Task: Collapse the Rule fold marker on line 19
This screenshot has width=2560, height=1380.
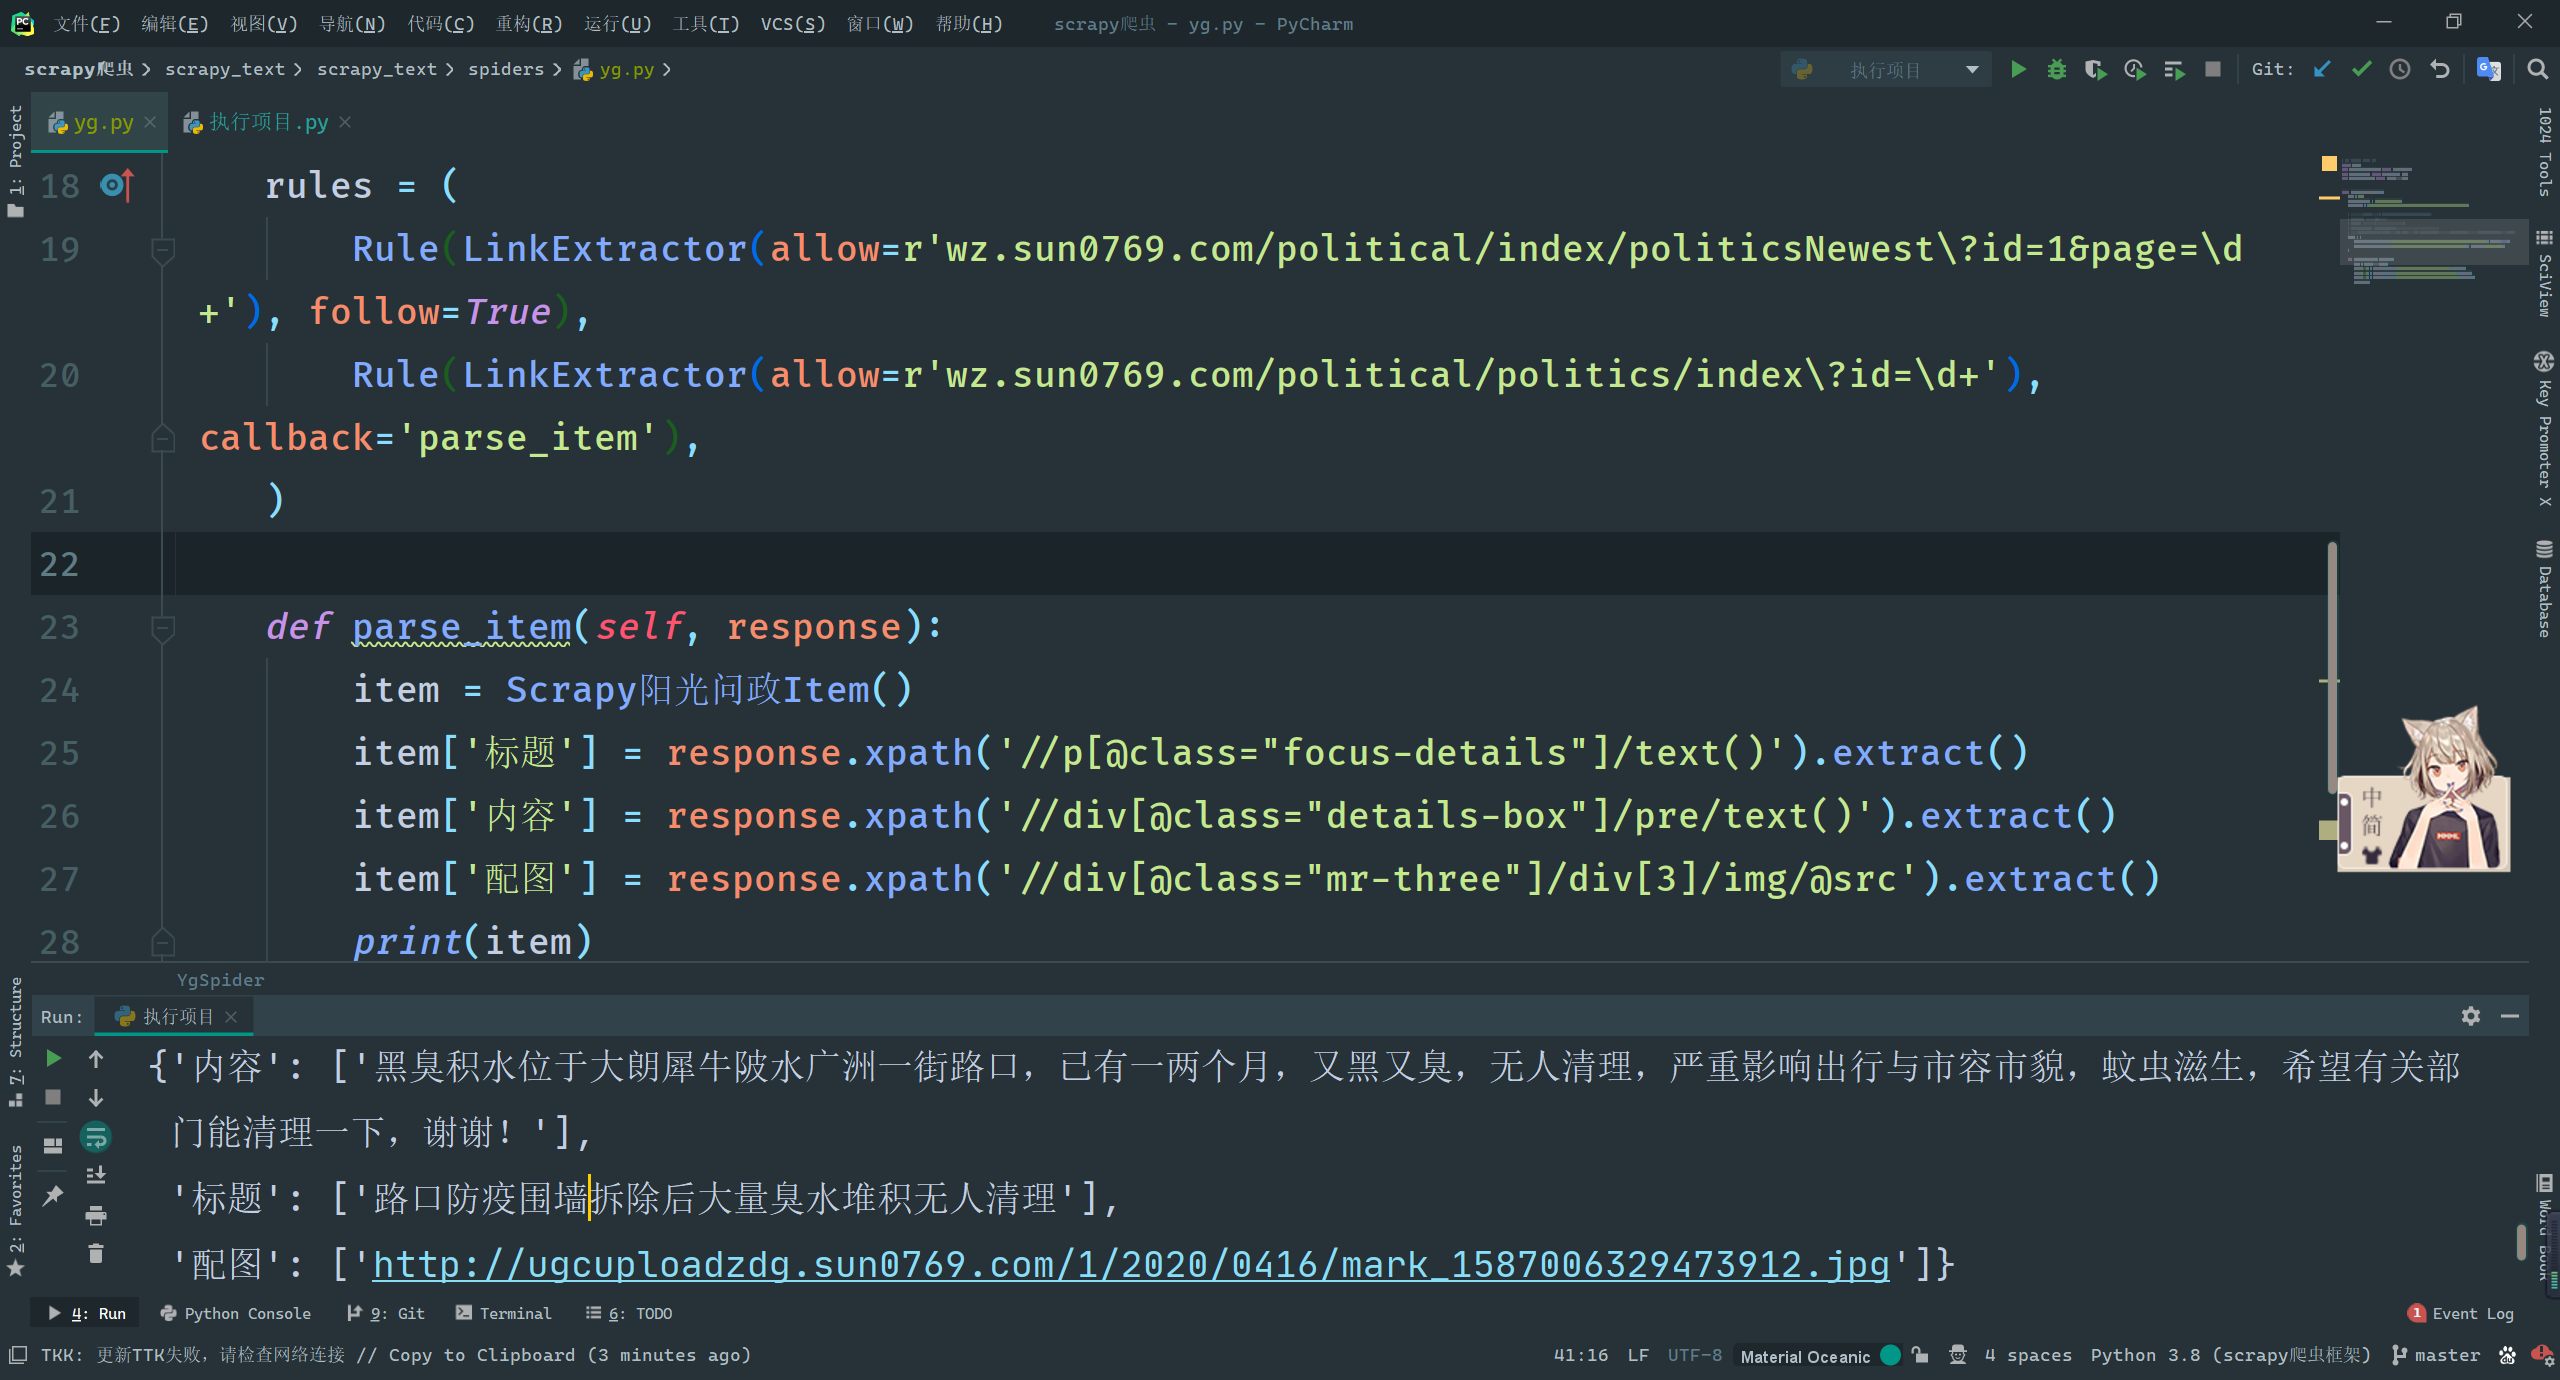Action: point(162,249)
